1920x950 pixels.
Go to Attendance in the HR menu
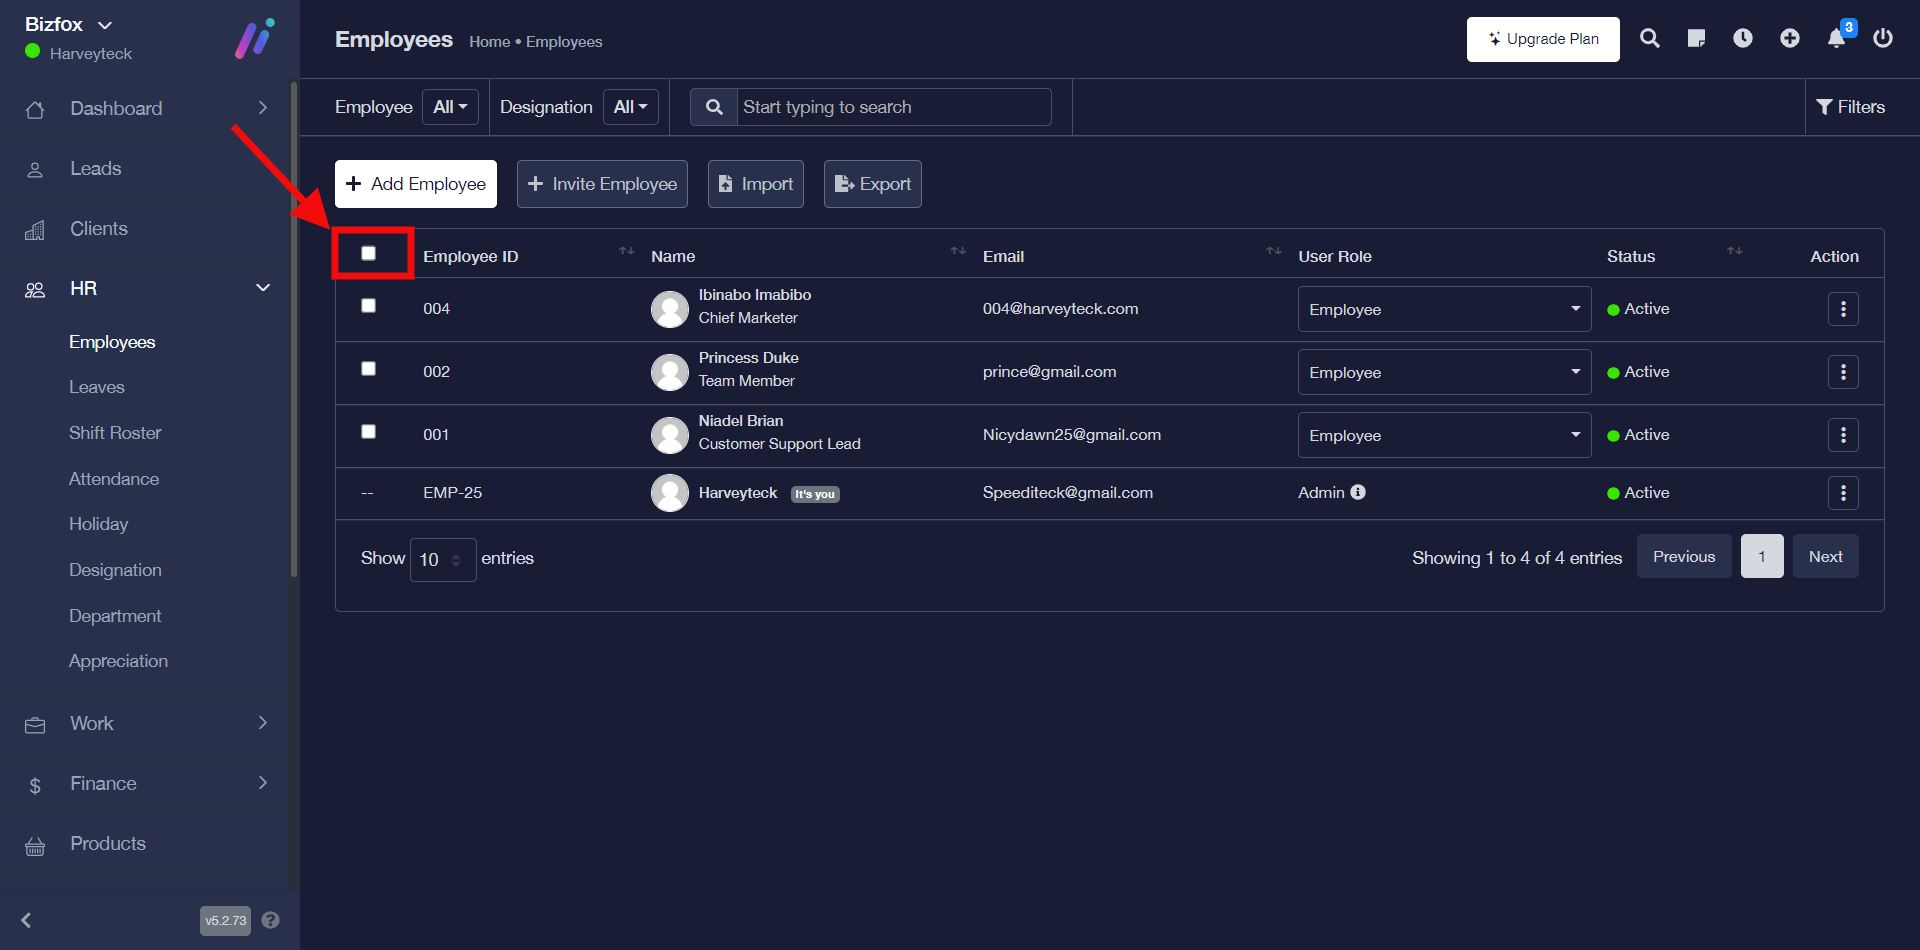coord(114,479)
